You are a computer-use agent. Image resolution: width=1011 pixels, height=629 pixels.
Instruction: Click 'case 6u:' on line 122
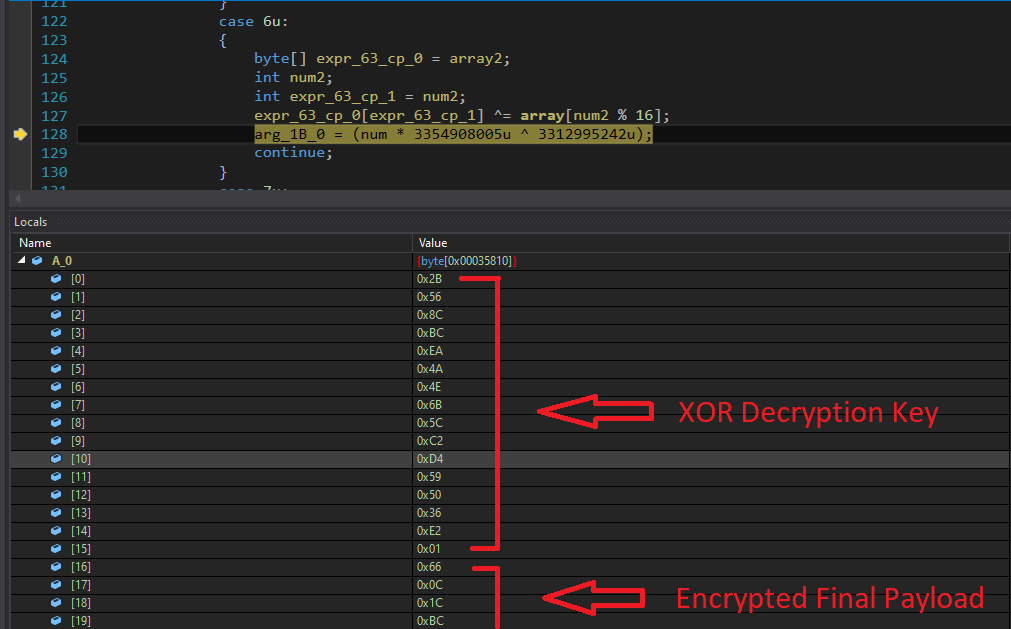[x=253, y=21]
